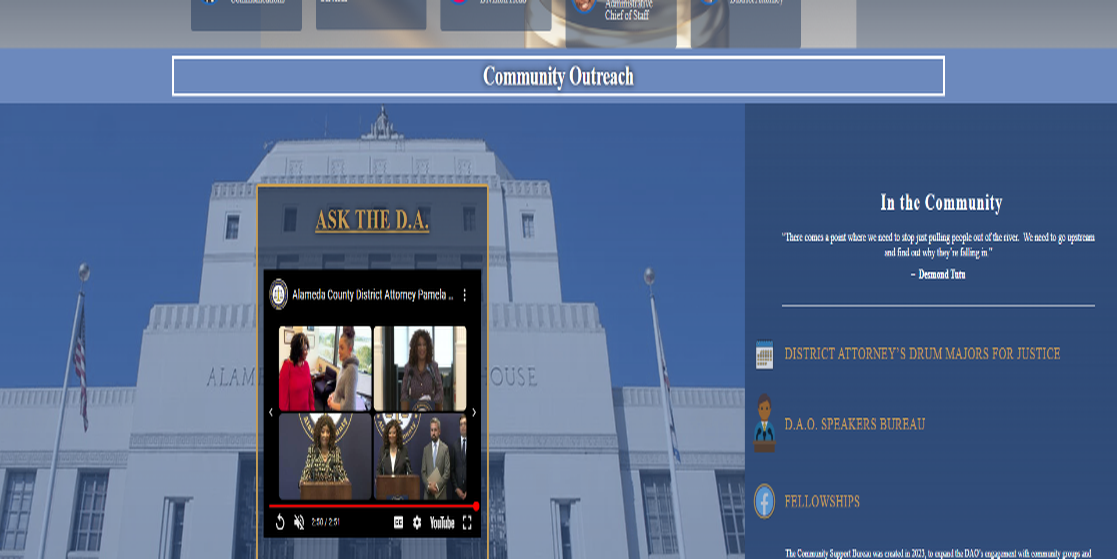Play the suggested video of woman in patterned top
Screen dimensions: 1119x559
(x=325, y=456)
